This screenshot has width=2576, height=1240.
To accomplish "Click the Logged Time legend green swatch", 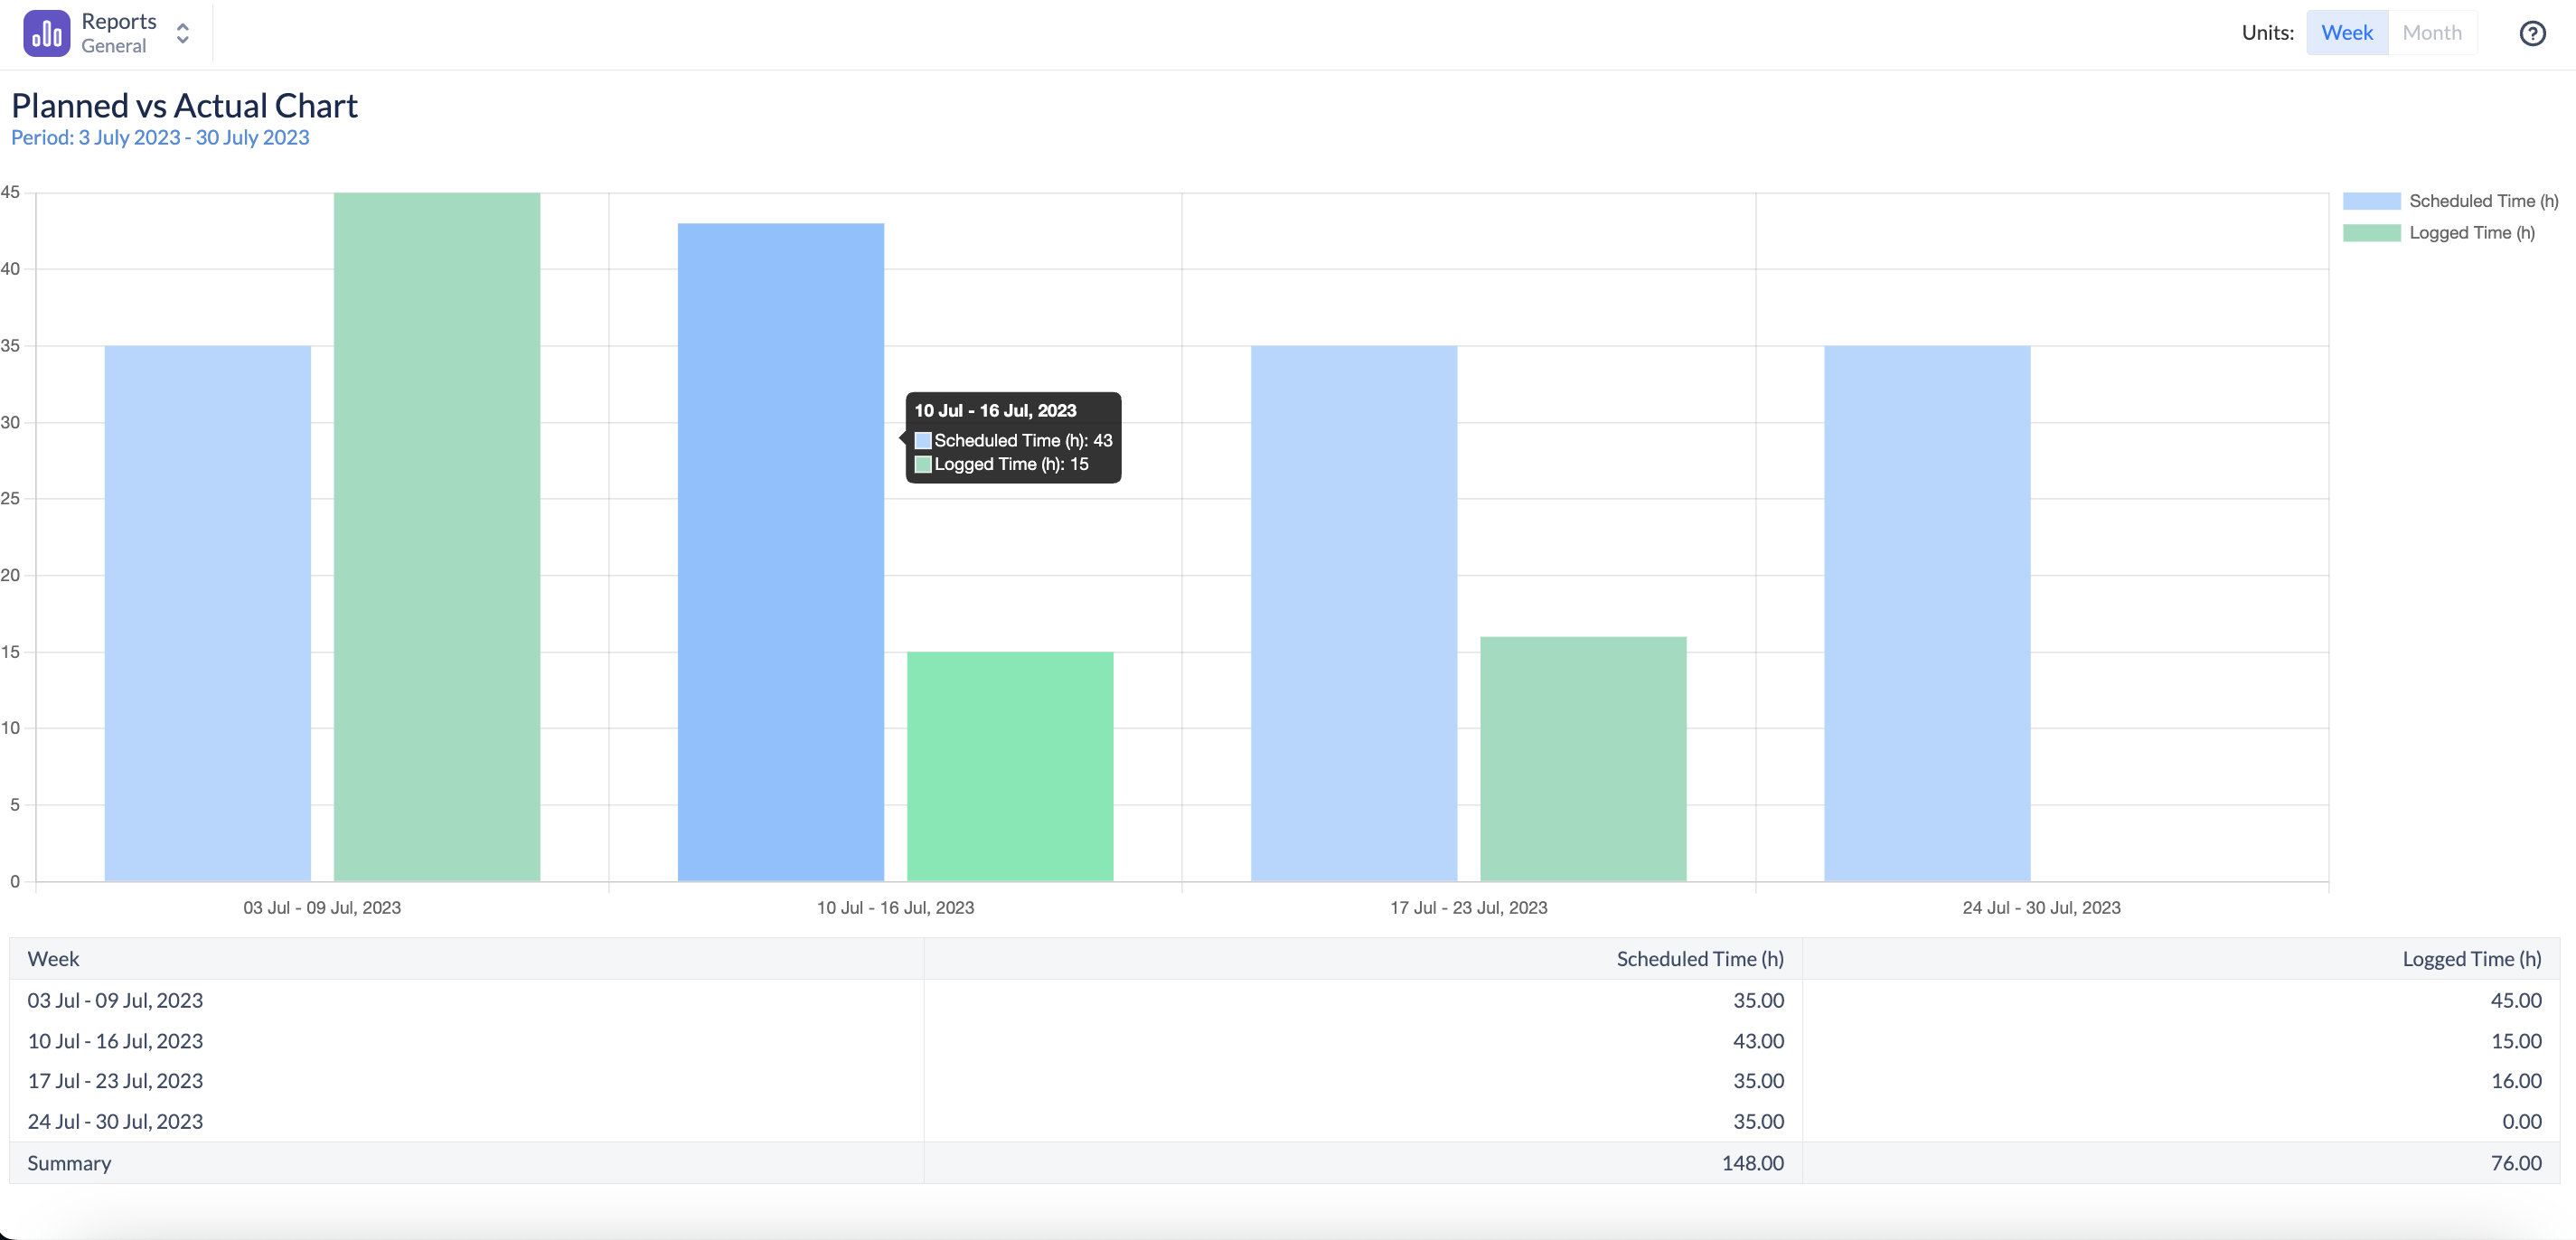I will [x=2371, y=233].
